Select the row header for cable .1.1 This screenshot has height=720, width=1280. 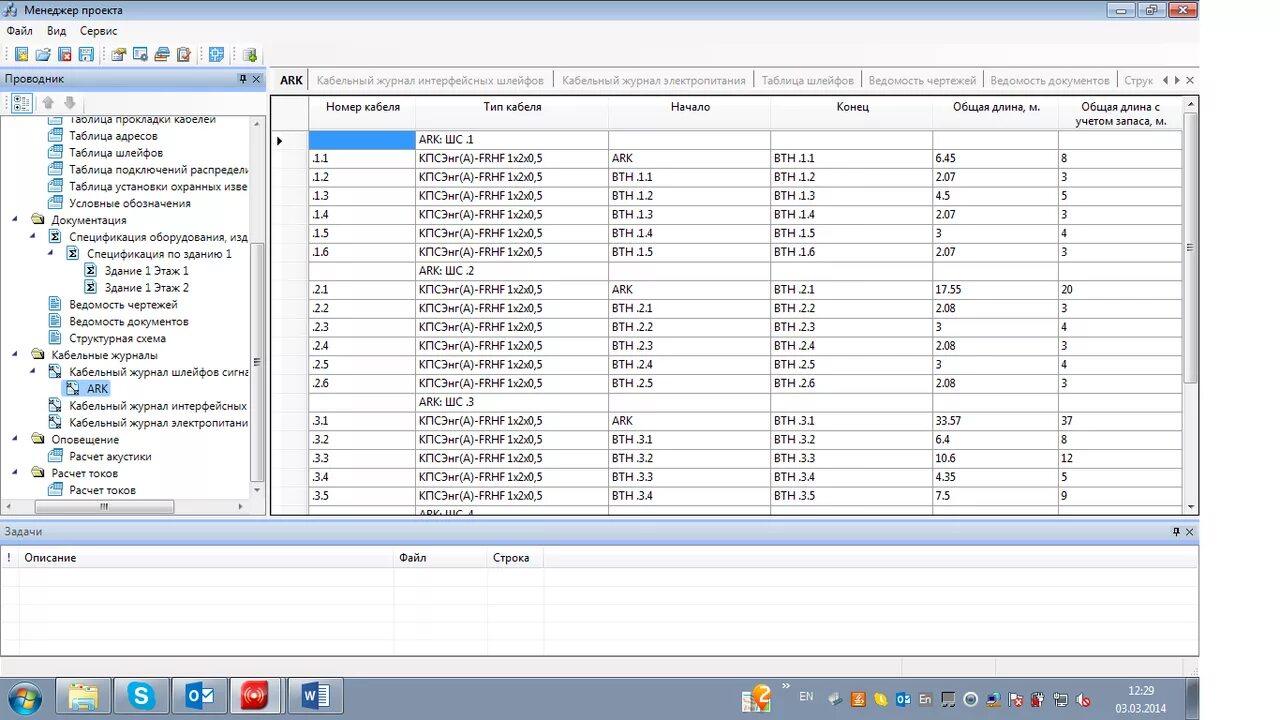pos(290,158)
